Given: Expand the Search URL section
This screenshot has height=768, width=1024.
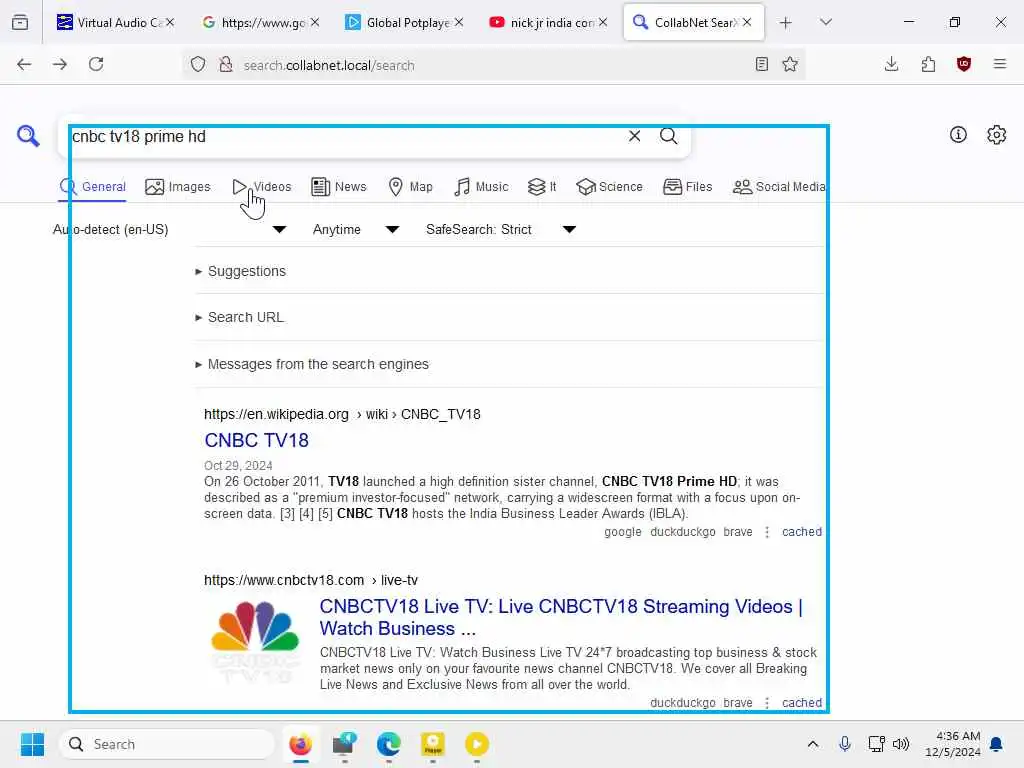Looking at the screenshot, I should (x=240, y=317).
